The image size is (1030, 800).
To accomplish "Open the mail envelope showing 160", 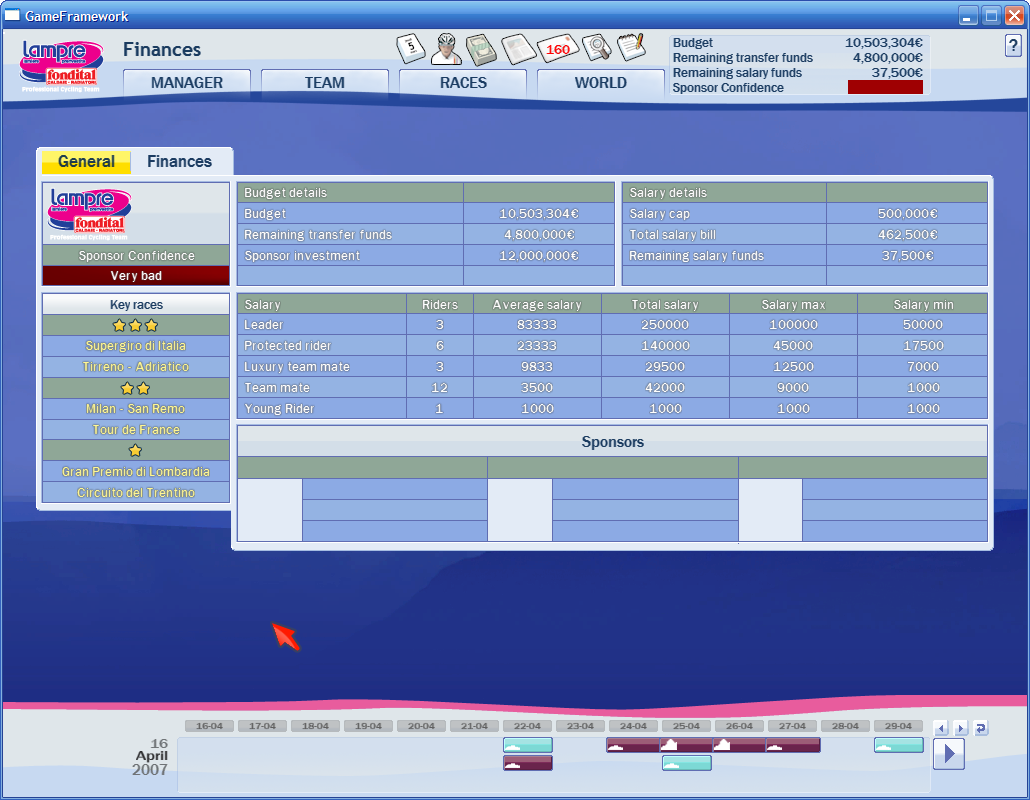I will pos(557,48).
